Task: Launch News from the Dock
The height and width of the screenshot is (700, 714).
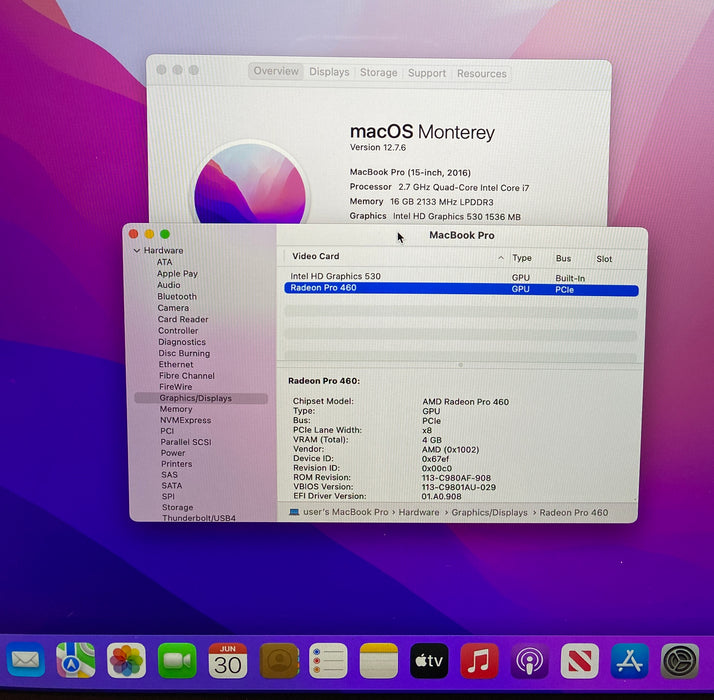Action: point(580,660)
